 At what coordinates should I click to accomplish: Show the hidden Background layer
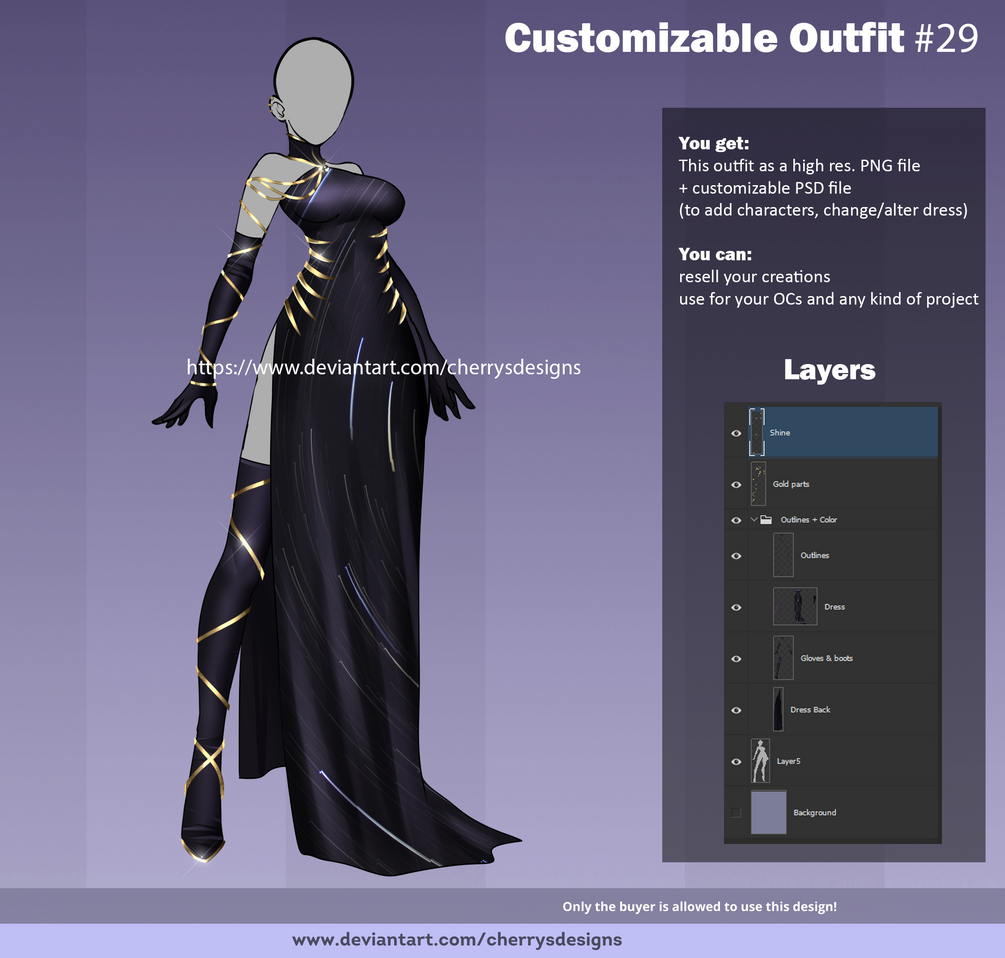coord(736,813)
